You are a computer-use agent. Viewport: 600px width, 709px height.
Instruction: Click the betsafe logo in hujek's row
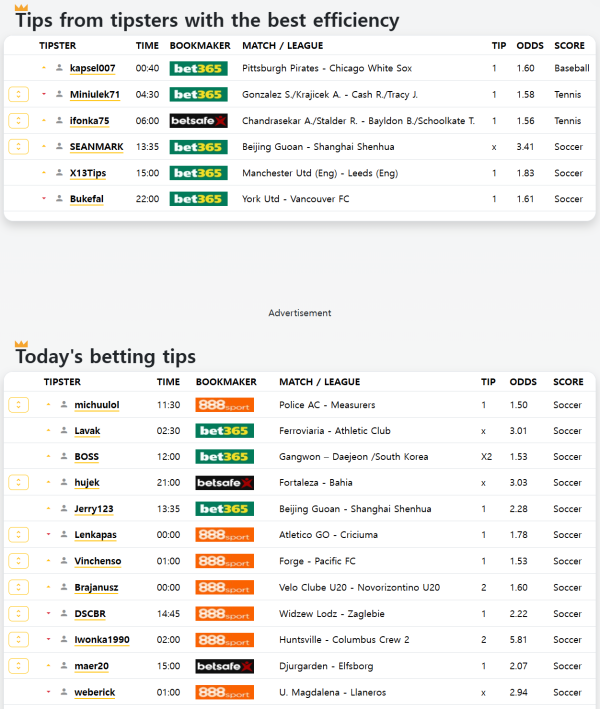tap(224, 483)
